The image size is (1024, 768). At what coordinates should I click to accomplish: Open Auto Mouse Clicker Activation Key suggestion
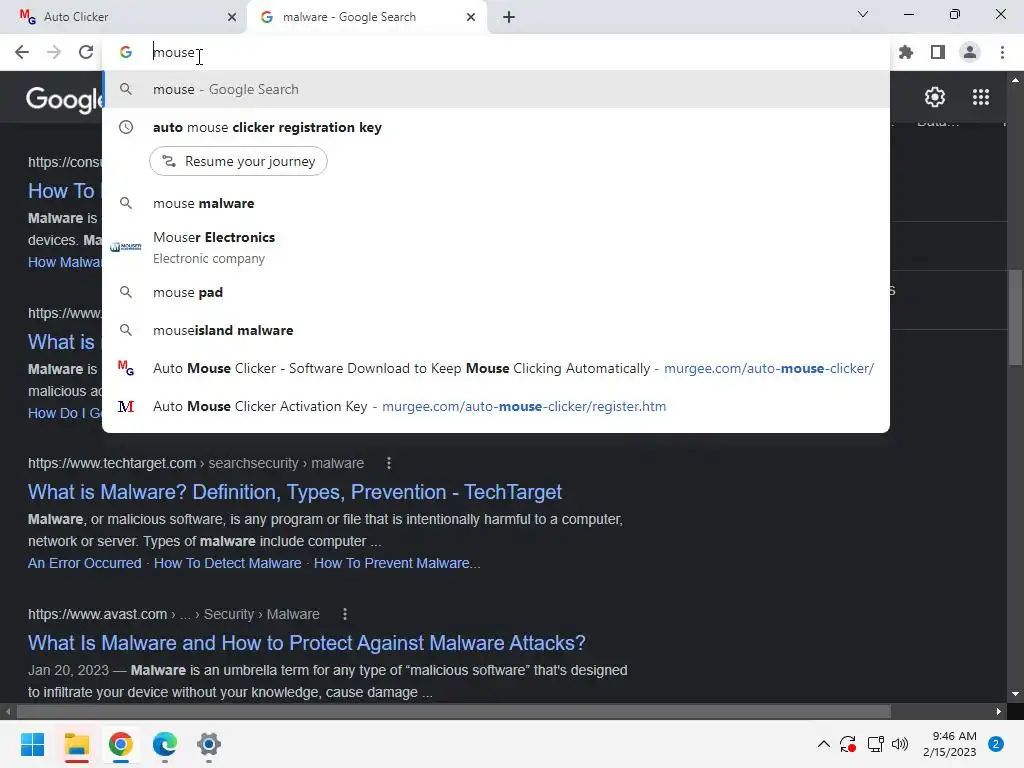[496, 406]
